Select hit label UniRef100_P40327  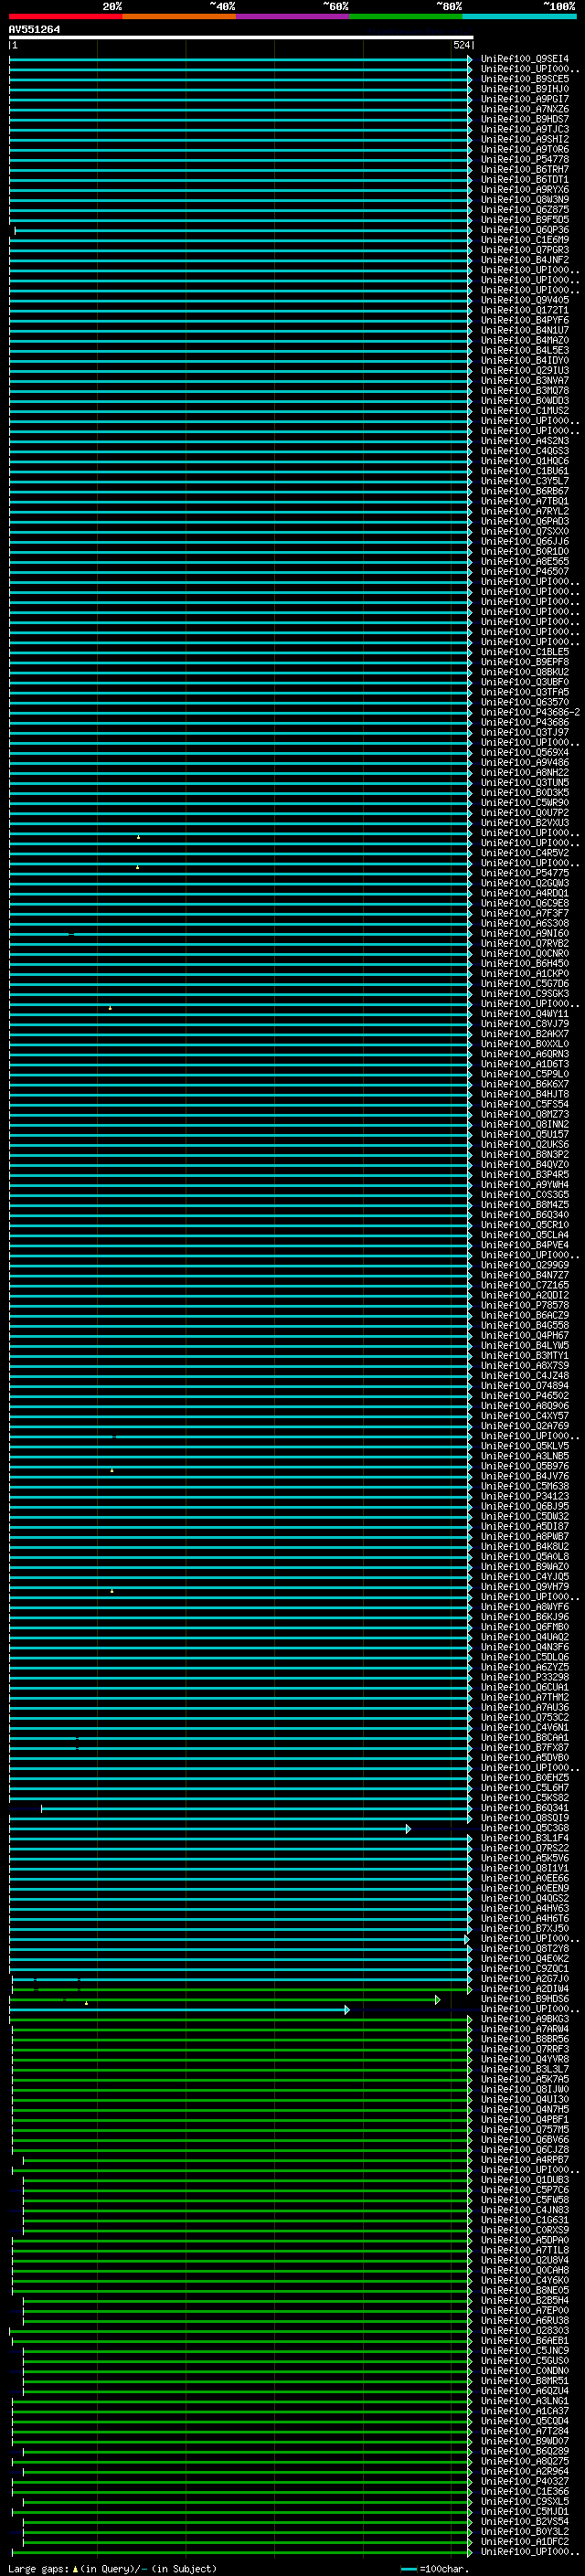525,2481
